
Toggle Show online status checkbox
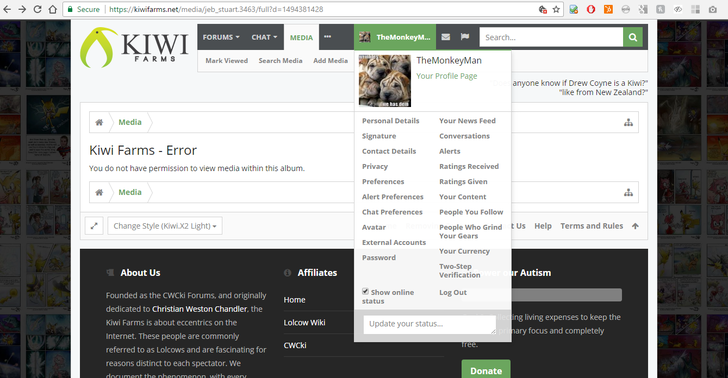click(365, 292)
